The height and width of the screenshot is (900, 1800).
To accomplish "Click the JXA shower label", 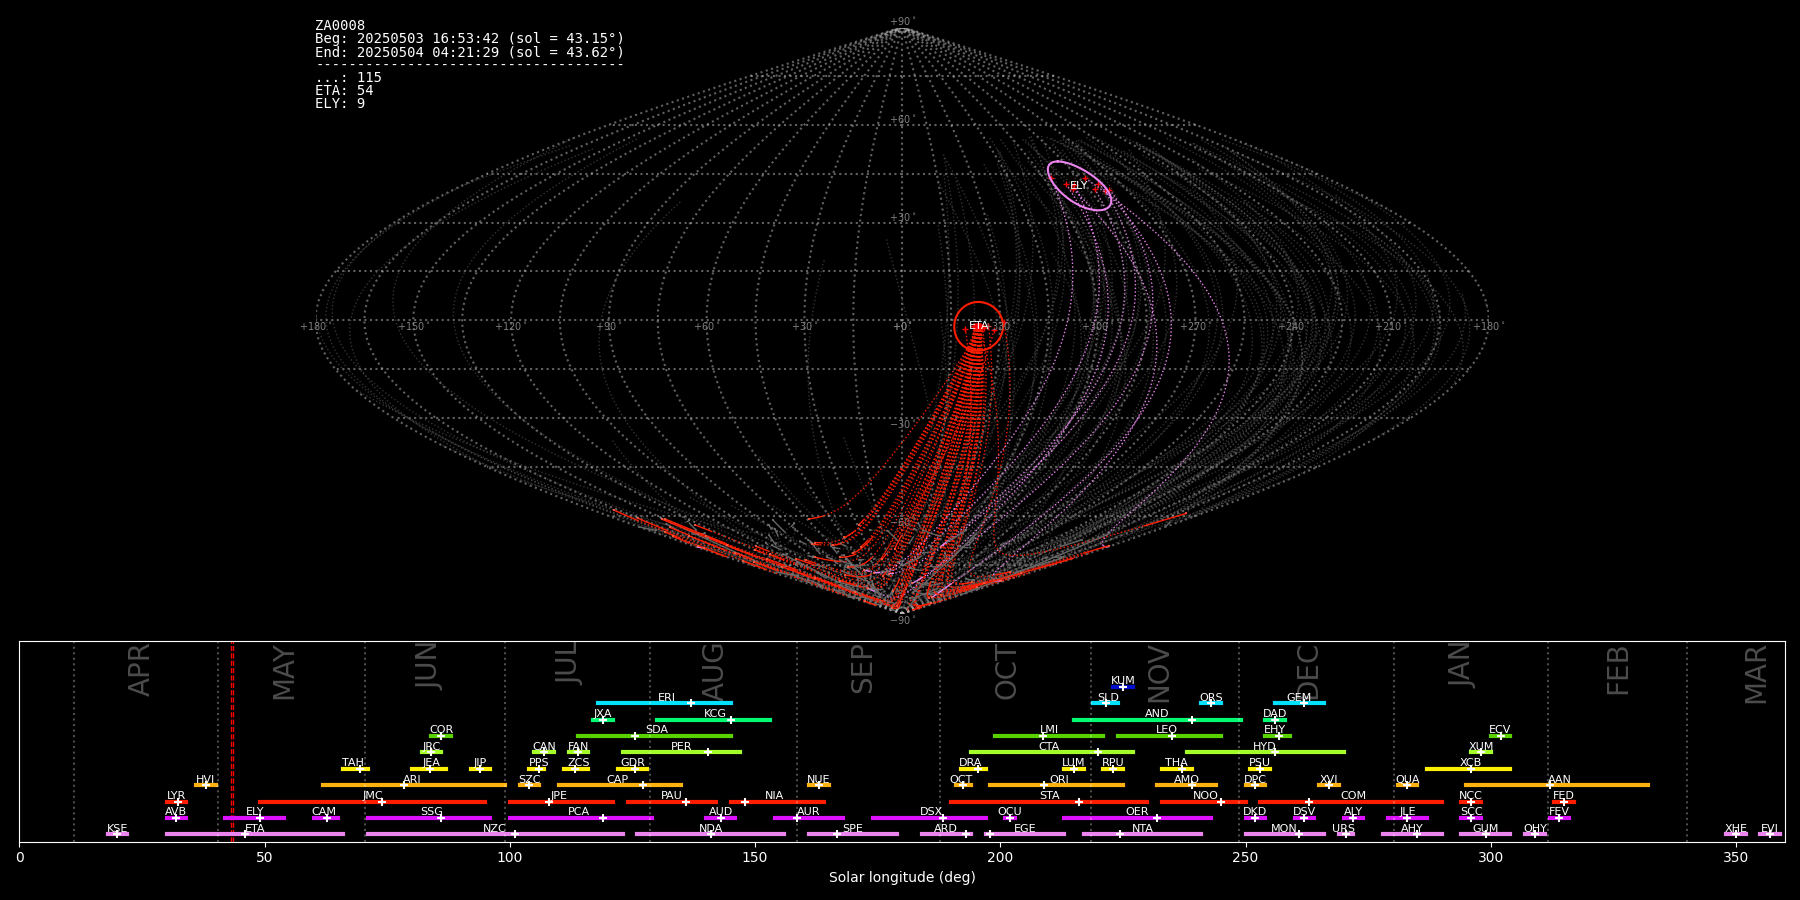I will tap(602, 714).
